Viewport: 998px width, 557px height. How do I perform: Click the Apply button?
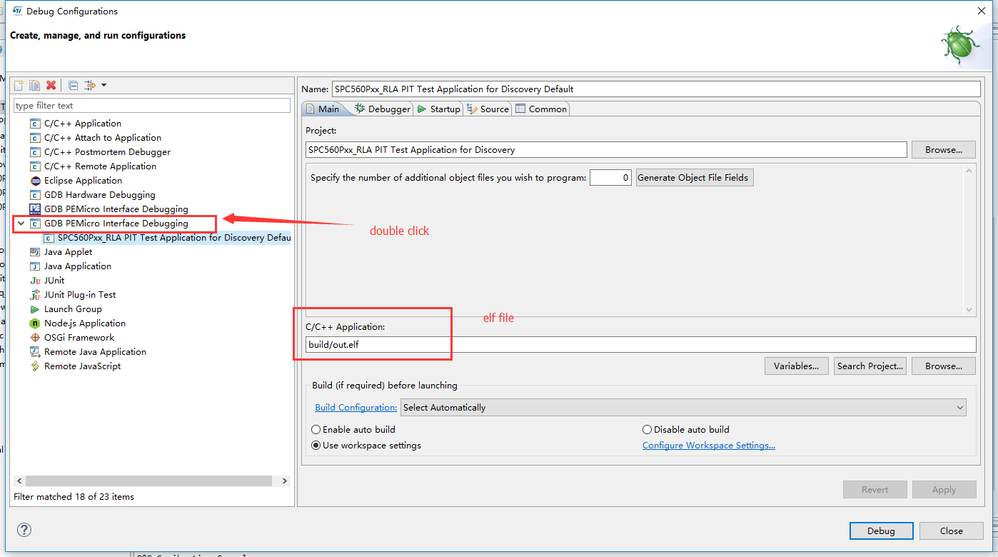944,490
